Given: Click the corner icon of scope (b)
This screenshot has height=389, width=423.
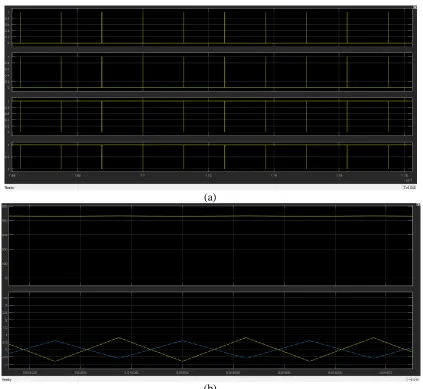Looking at the screenshot, I should point(419,205).
